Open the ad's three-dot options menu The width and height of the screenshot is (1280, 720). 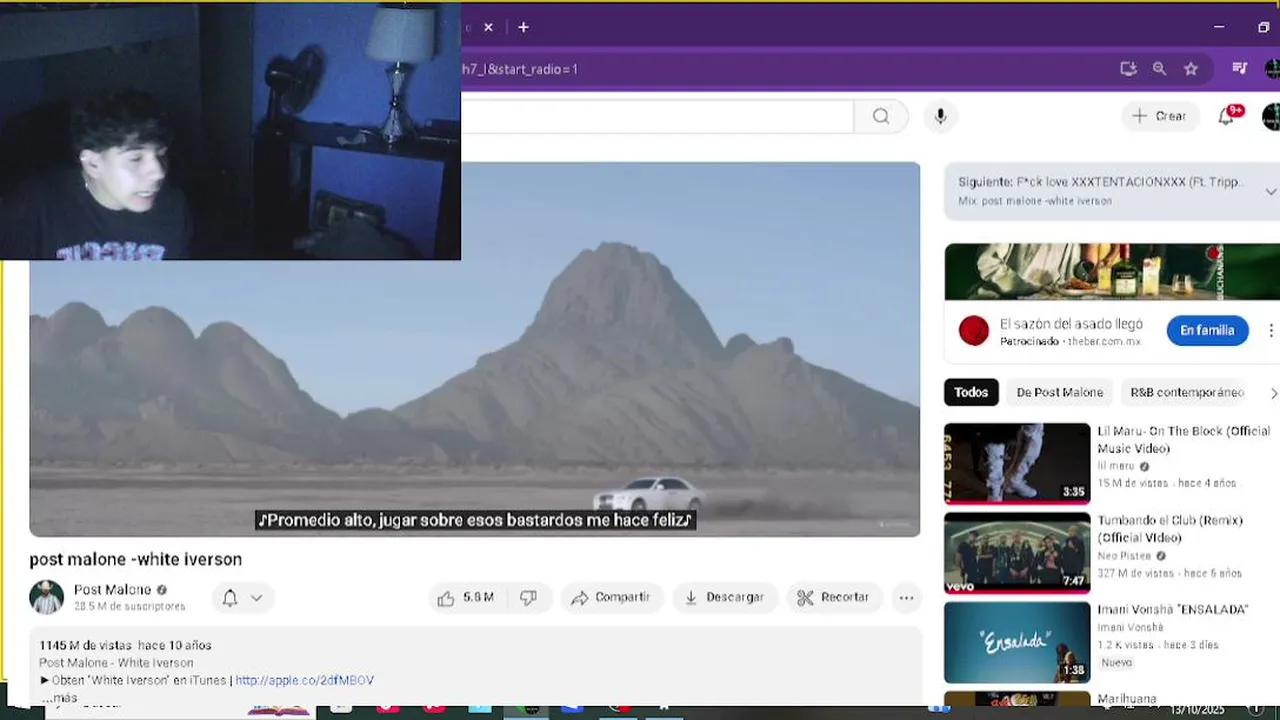click(x=1271, y=331)
